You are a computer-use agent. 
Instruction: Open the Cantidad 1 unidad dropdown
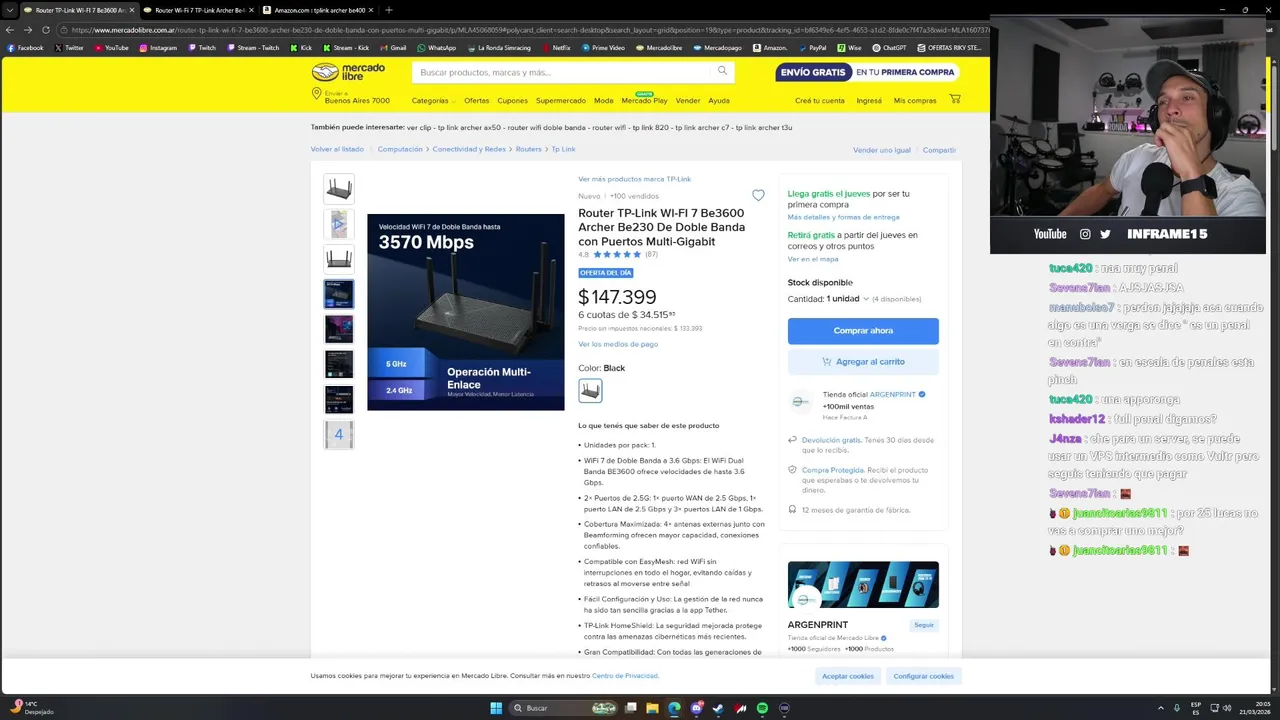point(848,298)
